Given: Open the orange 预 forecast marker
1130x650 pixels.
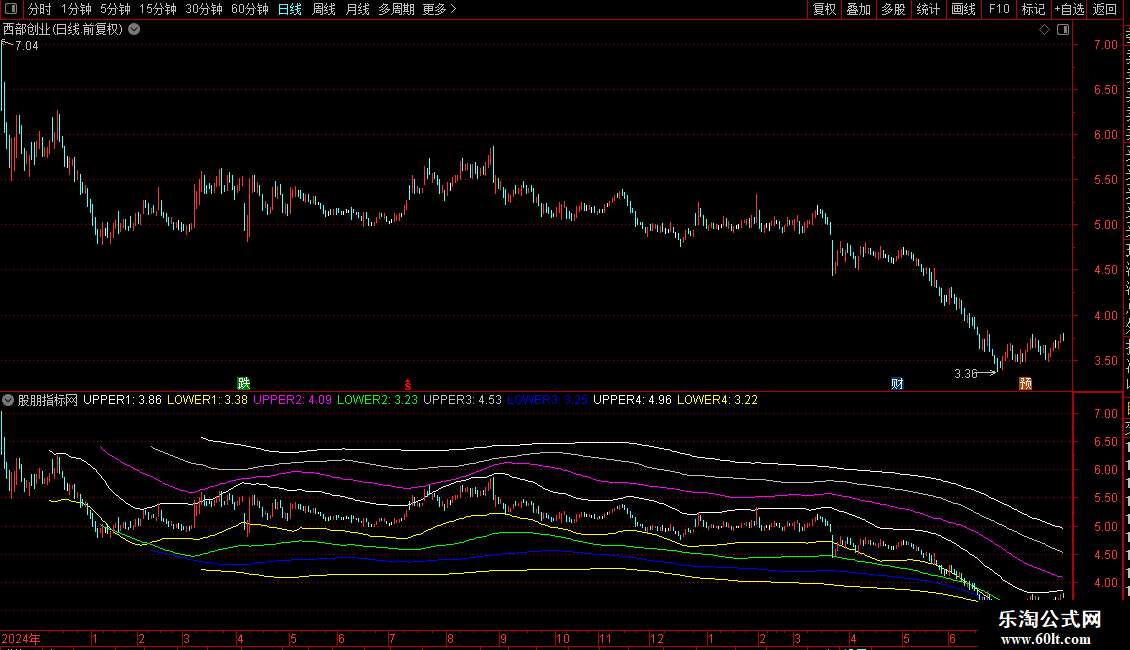Looking at the screenshot, I should click(1026, 383).
